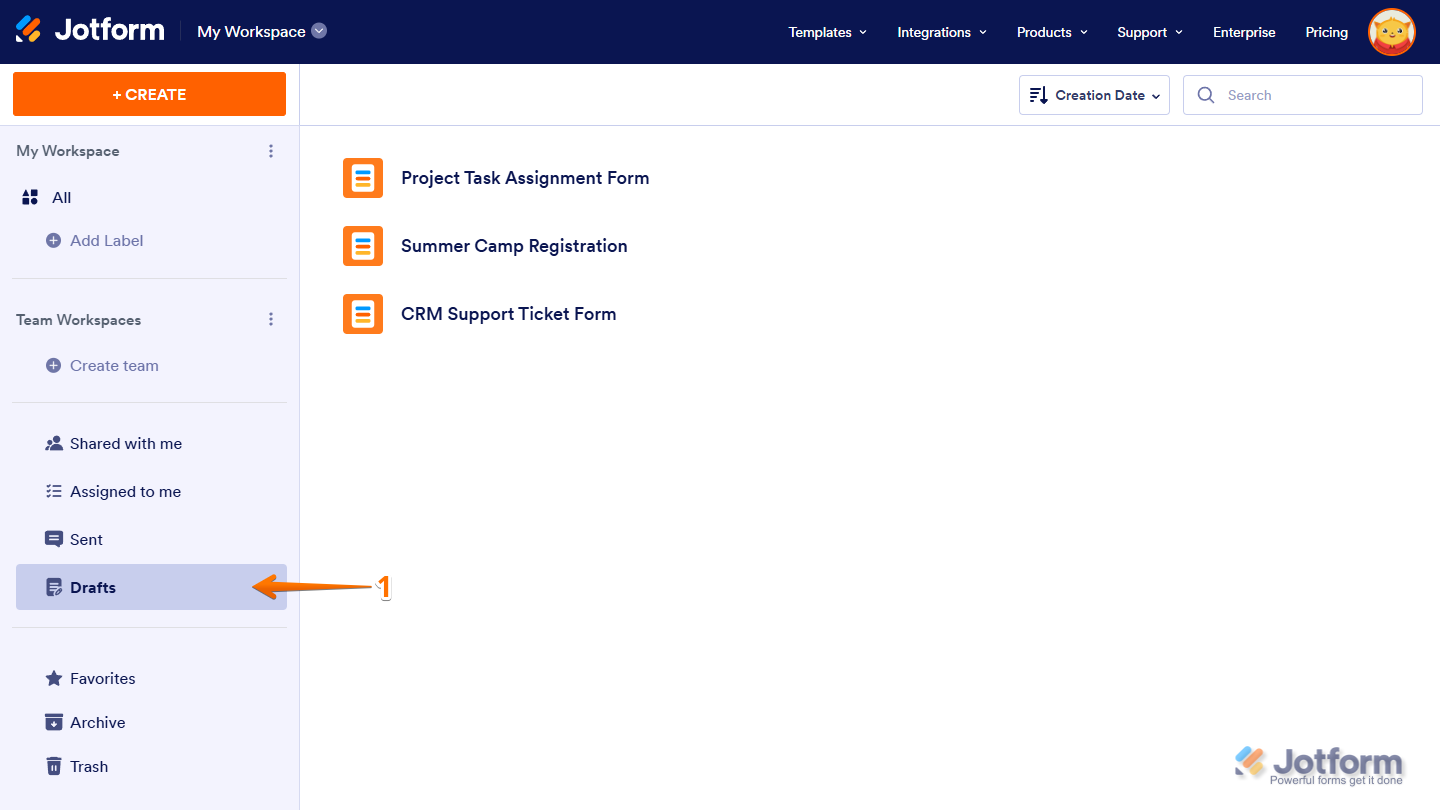Click the Create team link
This screenshot has height=810, width=1440.
tap(114, 365)
